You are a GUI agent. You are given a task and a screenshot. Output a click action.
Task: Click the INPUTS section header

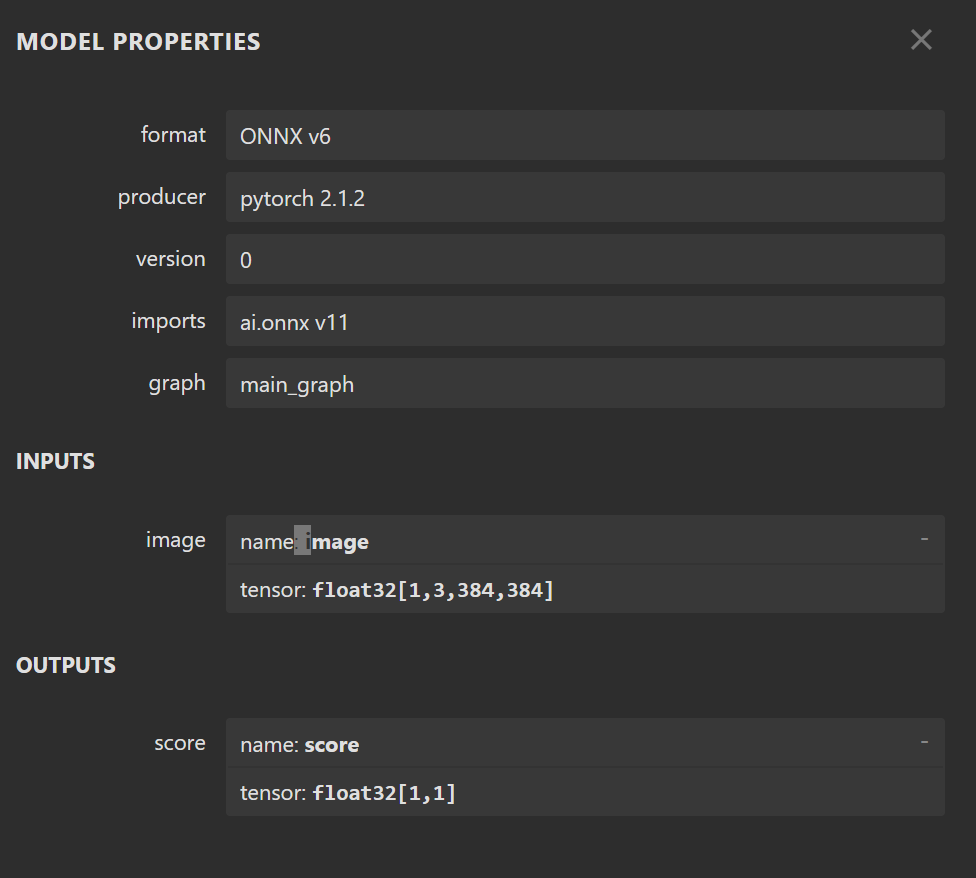tap(55, 461)
